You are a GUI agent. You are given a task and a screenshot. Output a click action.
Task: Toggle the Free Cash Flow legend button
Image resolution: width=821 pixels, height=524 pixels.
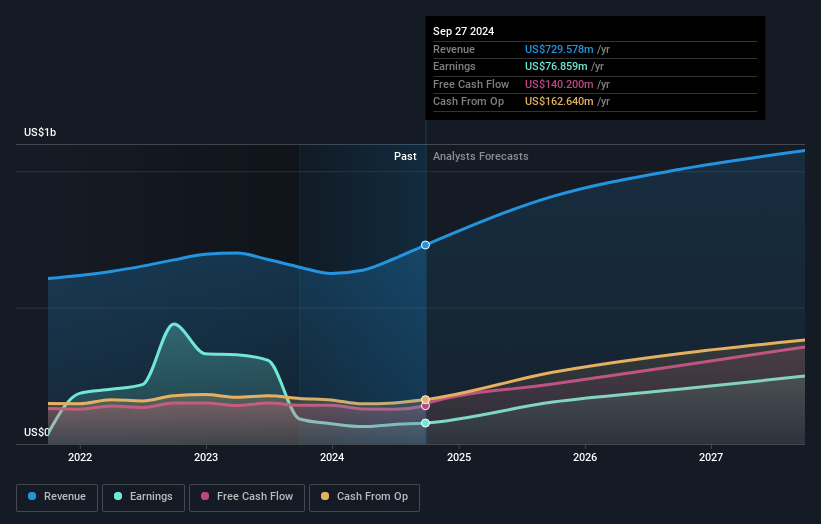click(x=247, y=497)
